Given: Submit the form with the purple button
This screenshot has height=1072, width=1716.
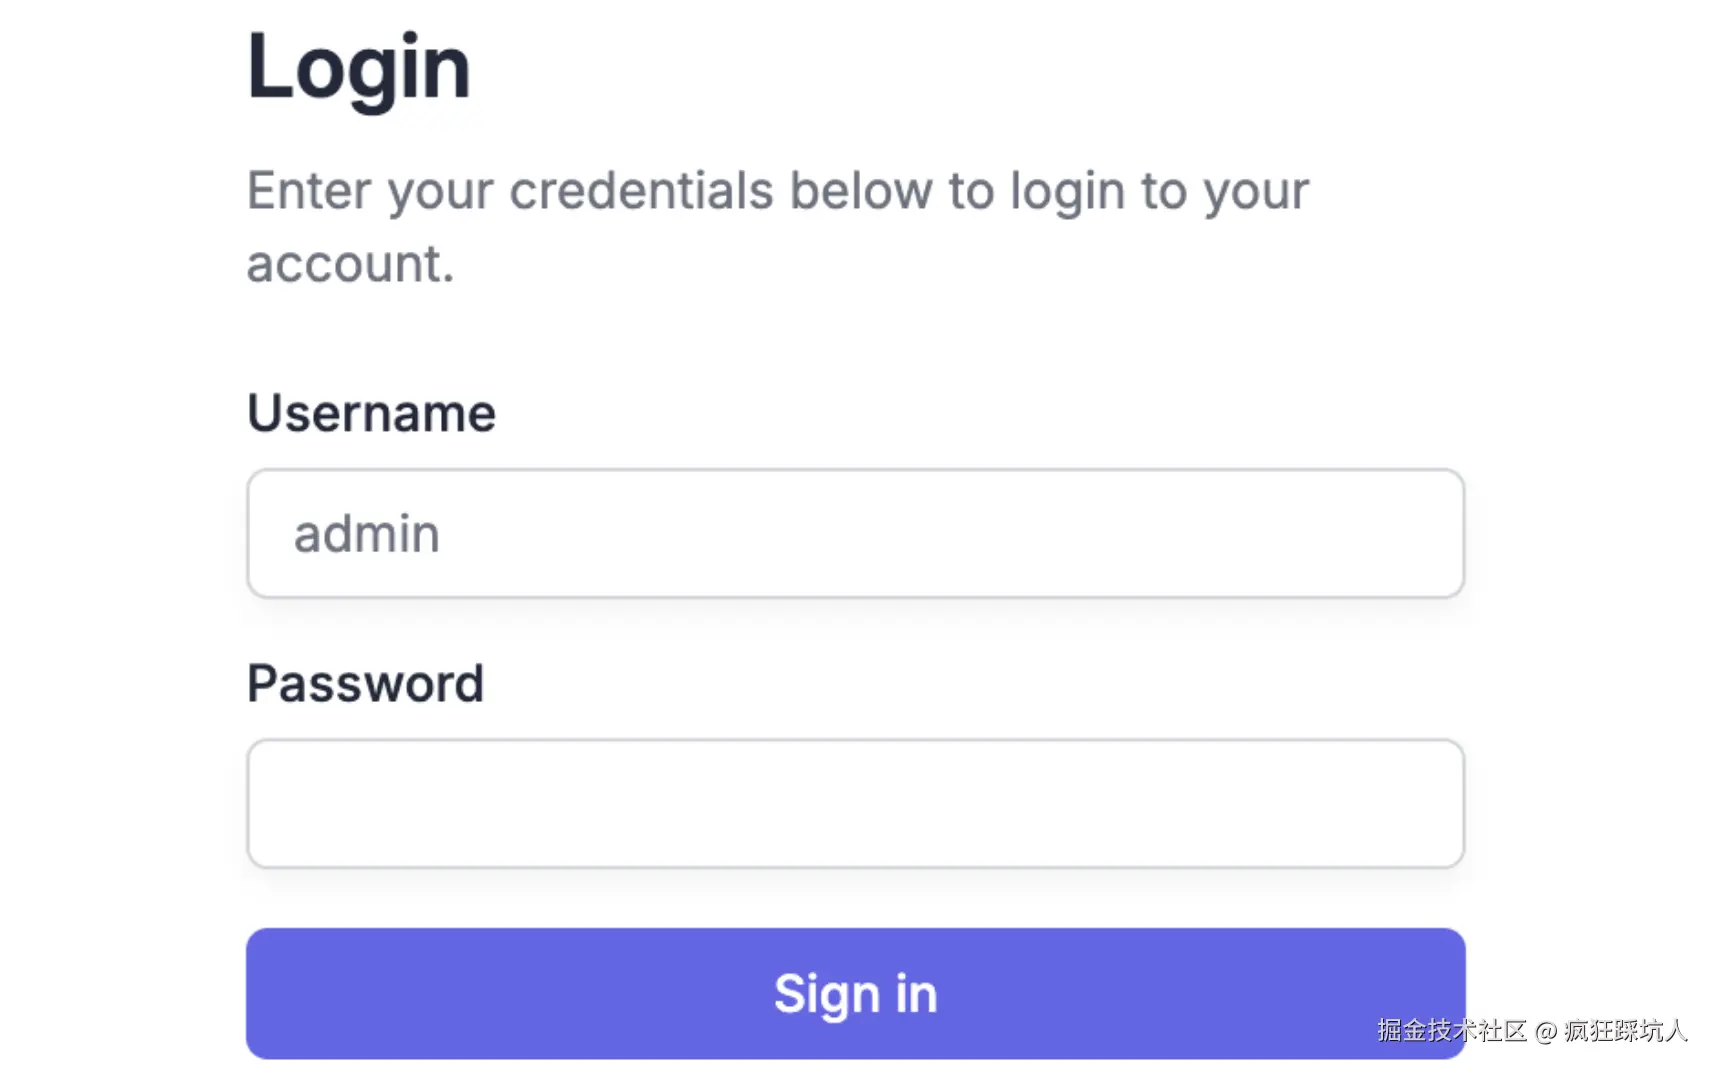Looking at the screenshot, I should pyautogui.click(x=855, y=993).
